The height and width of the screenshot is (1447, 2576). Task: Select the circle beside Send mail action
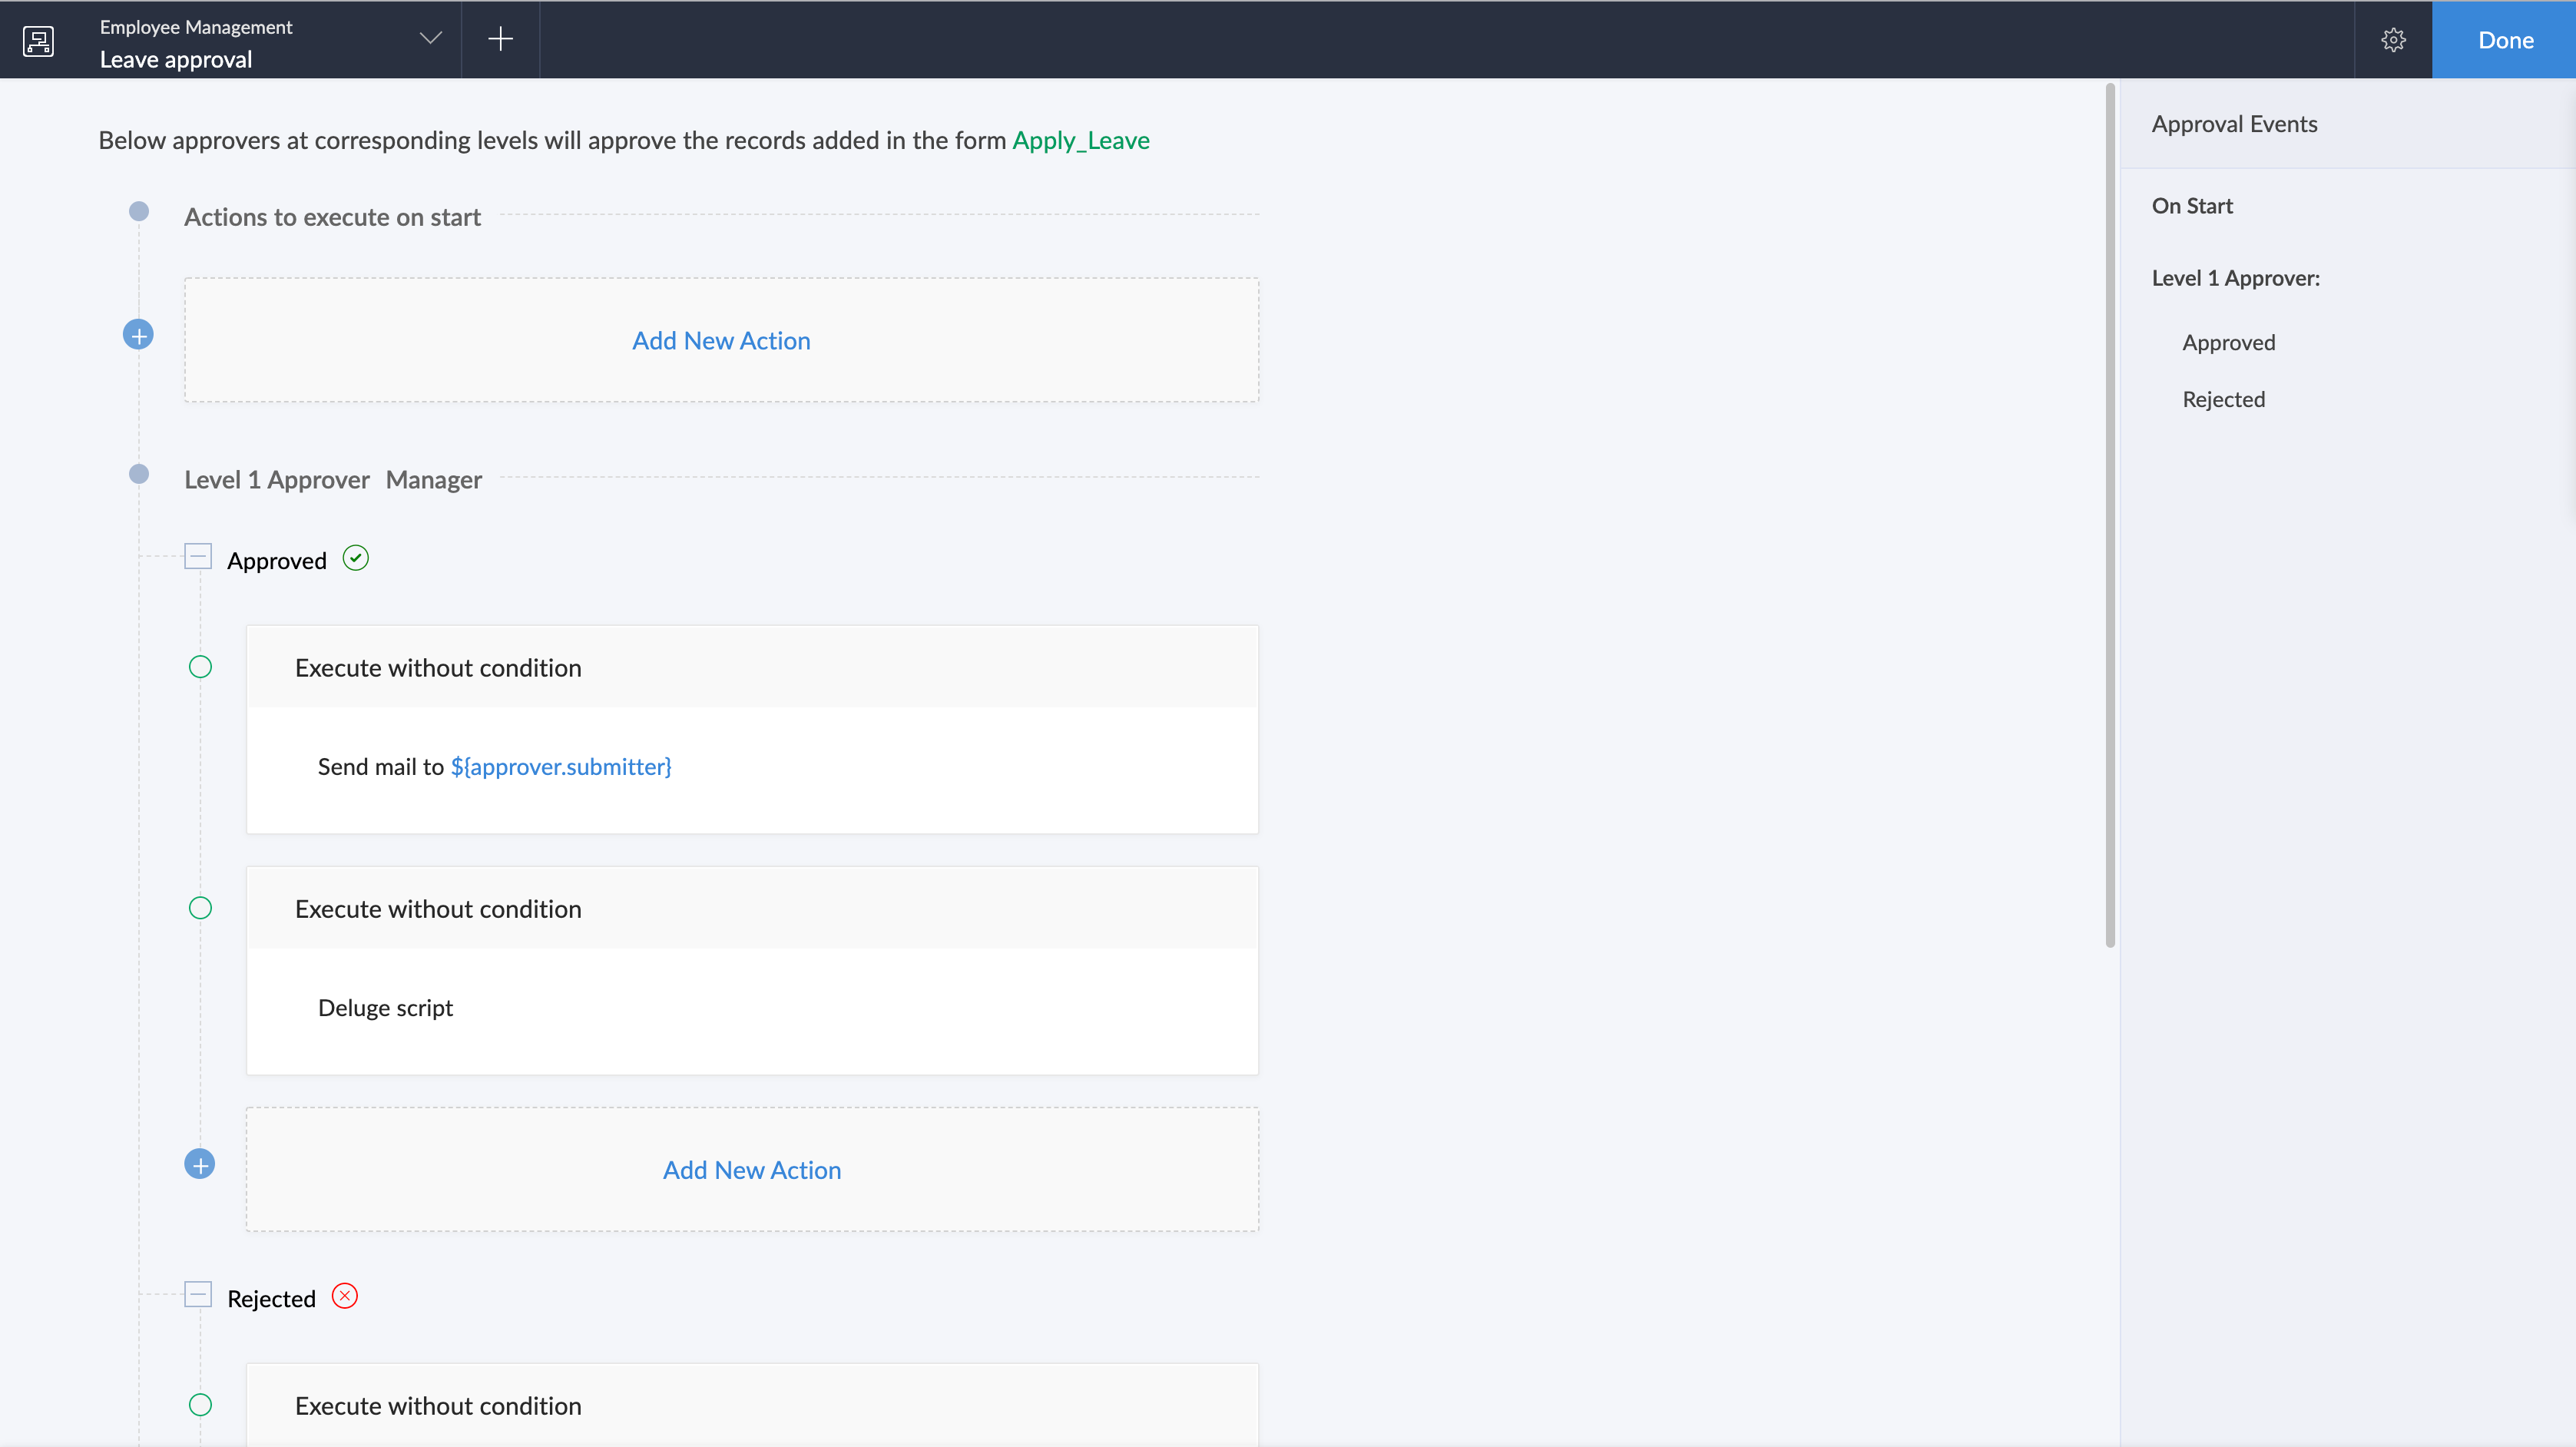pyautogui.click(x=200, y=667)
